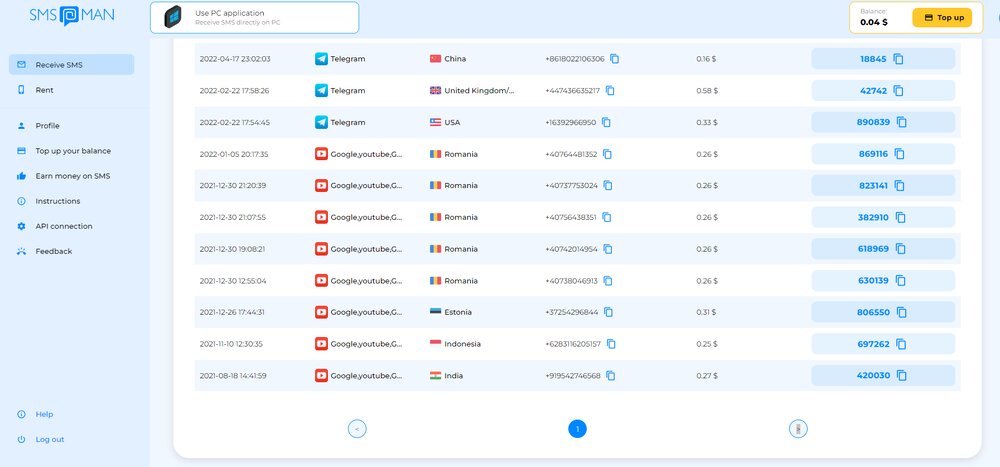This screenshot has height=467, width=1000.
Task: Copy SMS code 890839
Action: point(901,122)
